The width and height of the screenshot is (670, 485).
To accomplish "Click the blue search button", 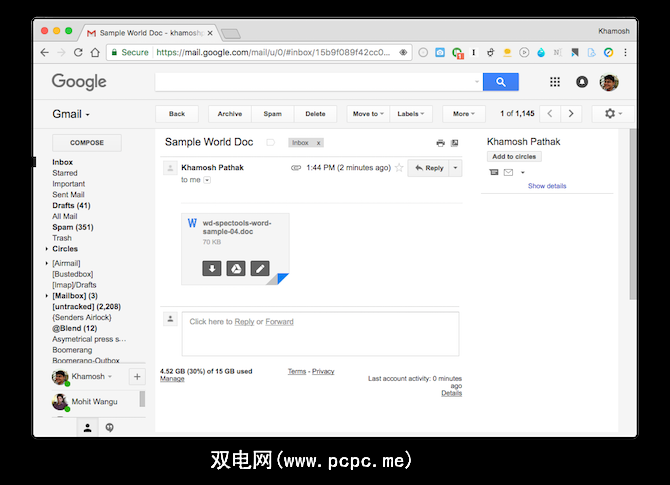I will click(501, 82).
